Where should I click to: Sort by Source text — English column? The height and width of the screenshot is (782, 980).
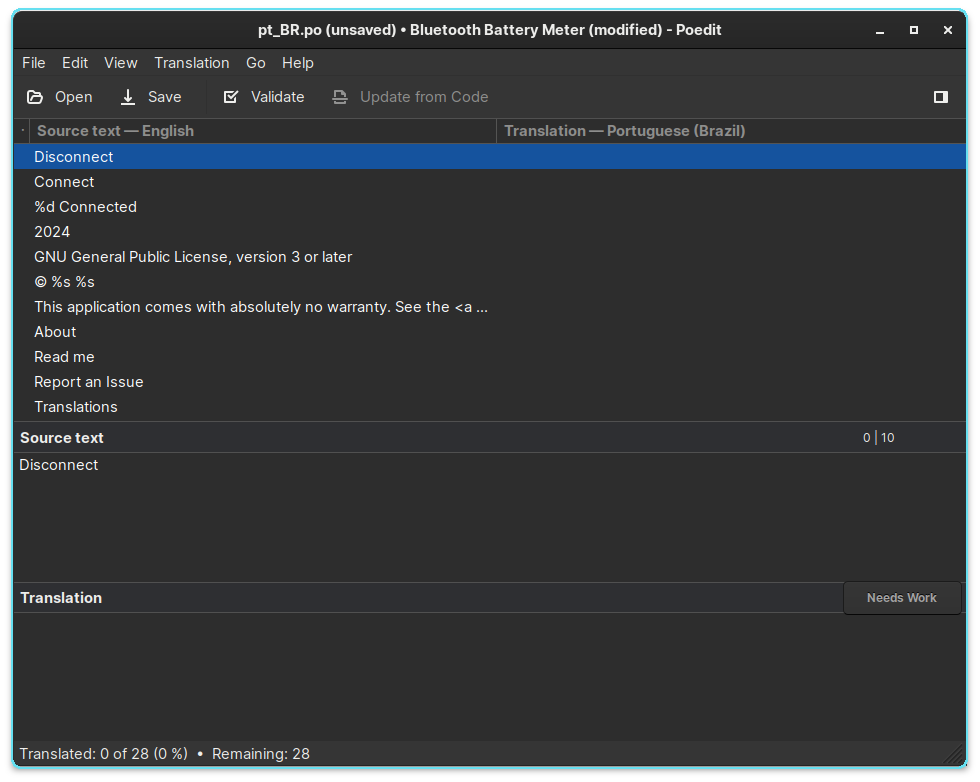click(x=115, y=131)
